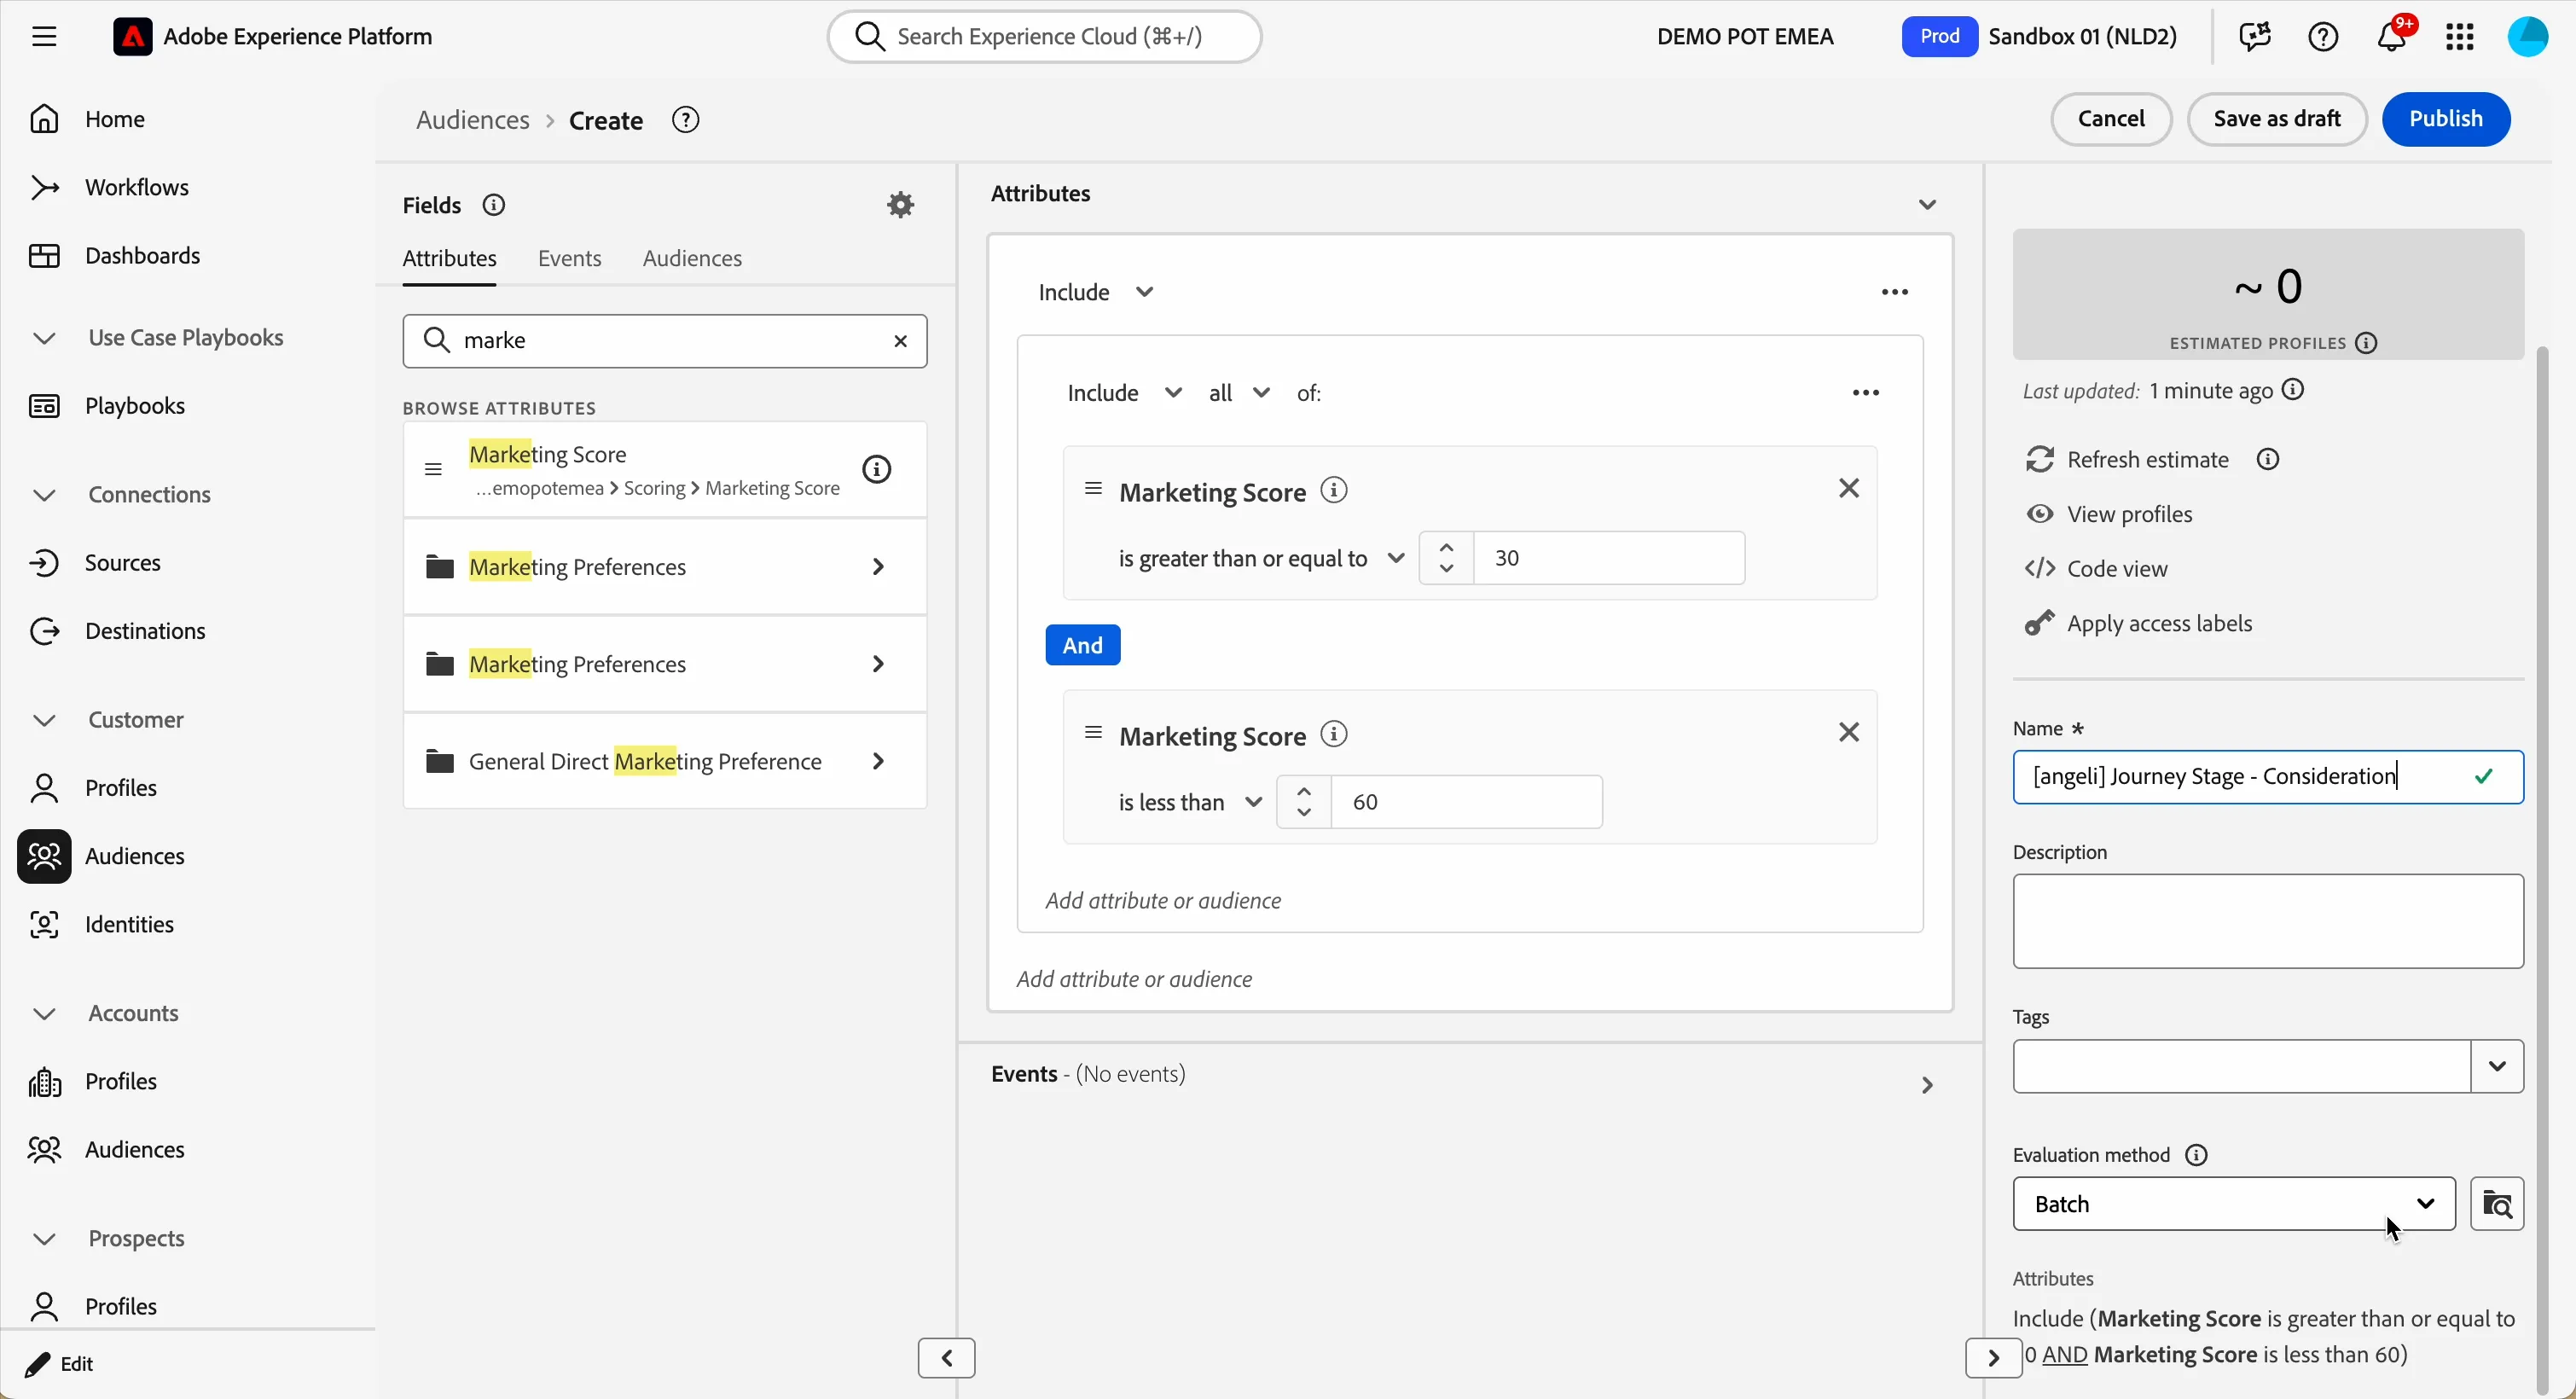Viewport: 2576px width, 1399px height.
Task: Collapse the right properties panel
Action: (1993, 1359)
